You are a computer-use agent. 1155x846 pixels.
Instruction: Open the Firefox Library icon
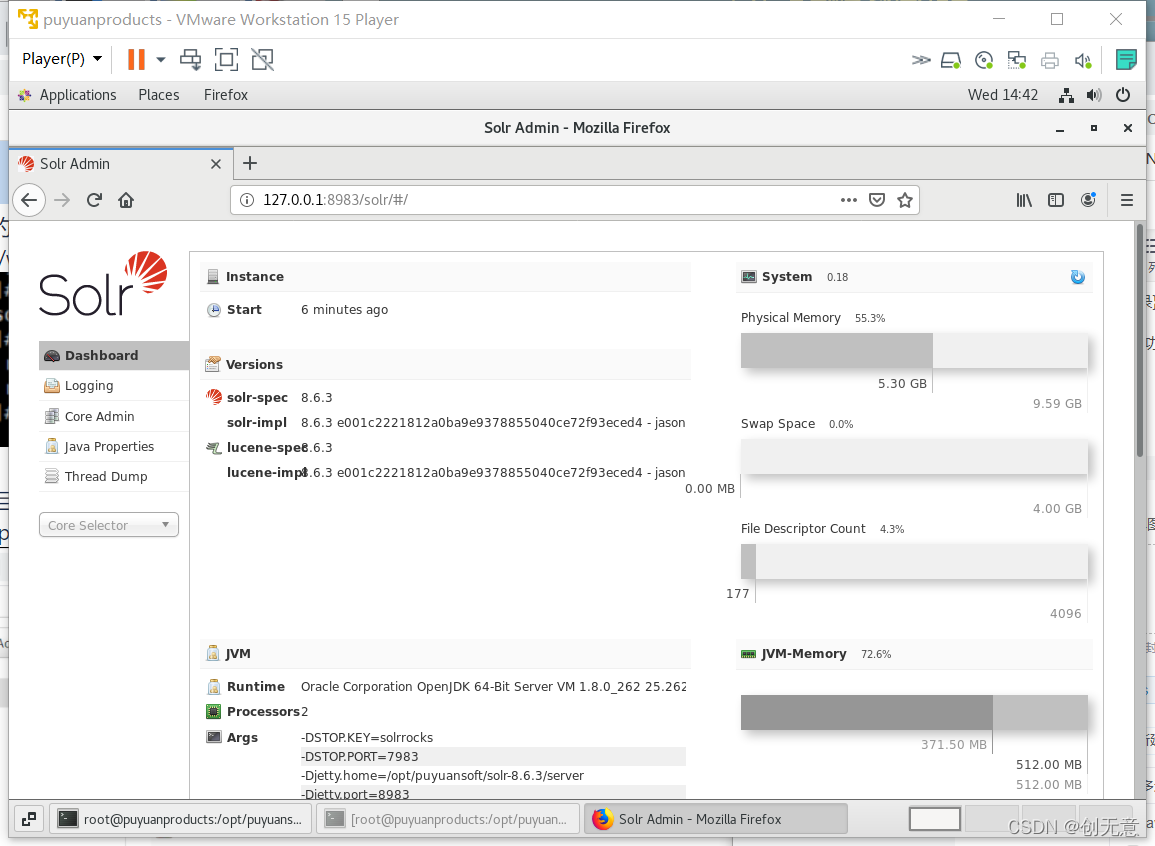click(x=1024, y=200)
